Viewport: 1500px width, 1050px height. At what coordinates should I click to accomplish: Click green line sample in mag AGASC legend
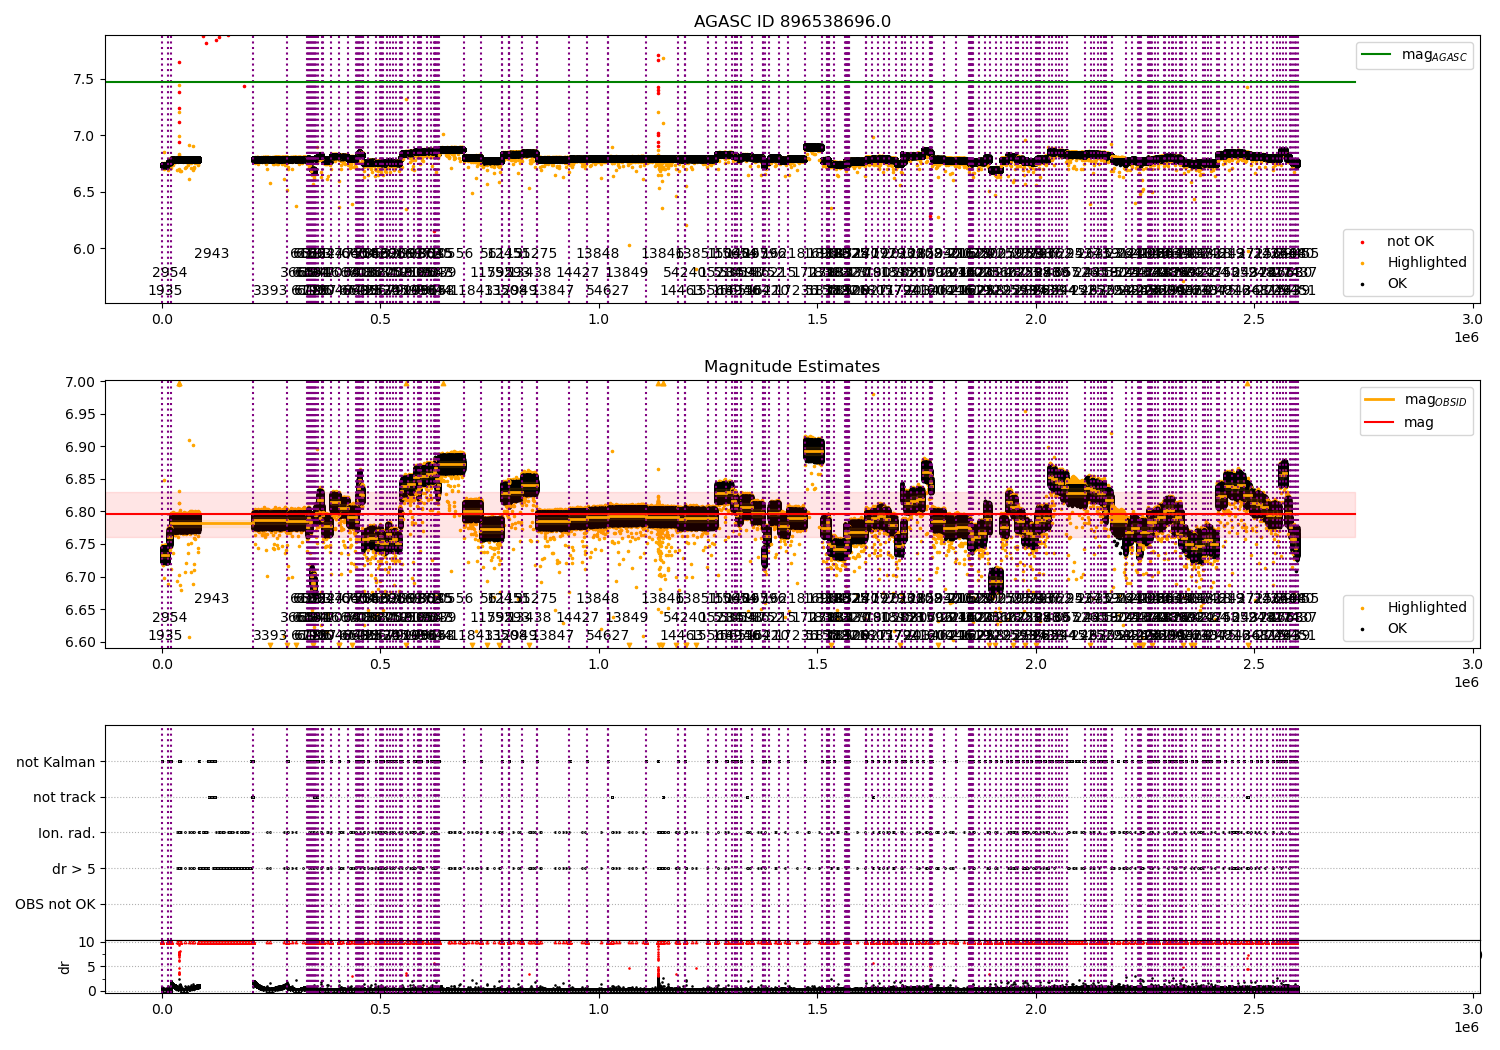pos(1378,55)
